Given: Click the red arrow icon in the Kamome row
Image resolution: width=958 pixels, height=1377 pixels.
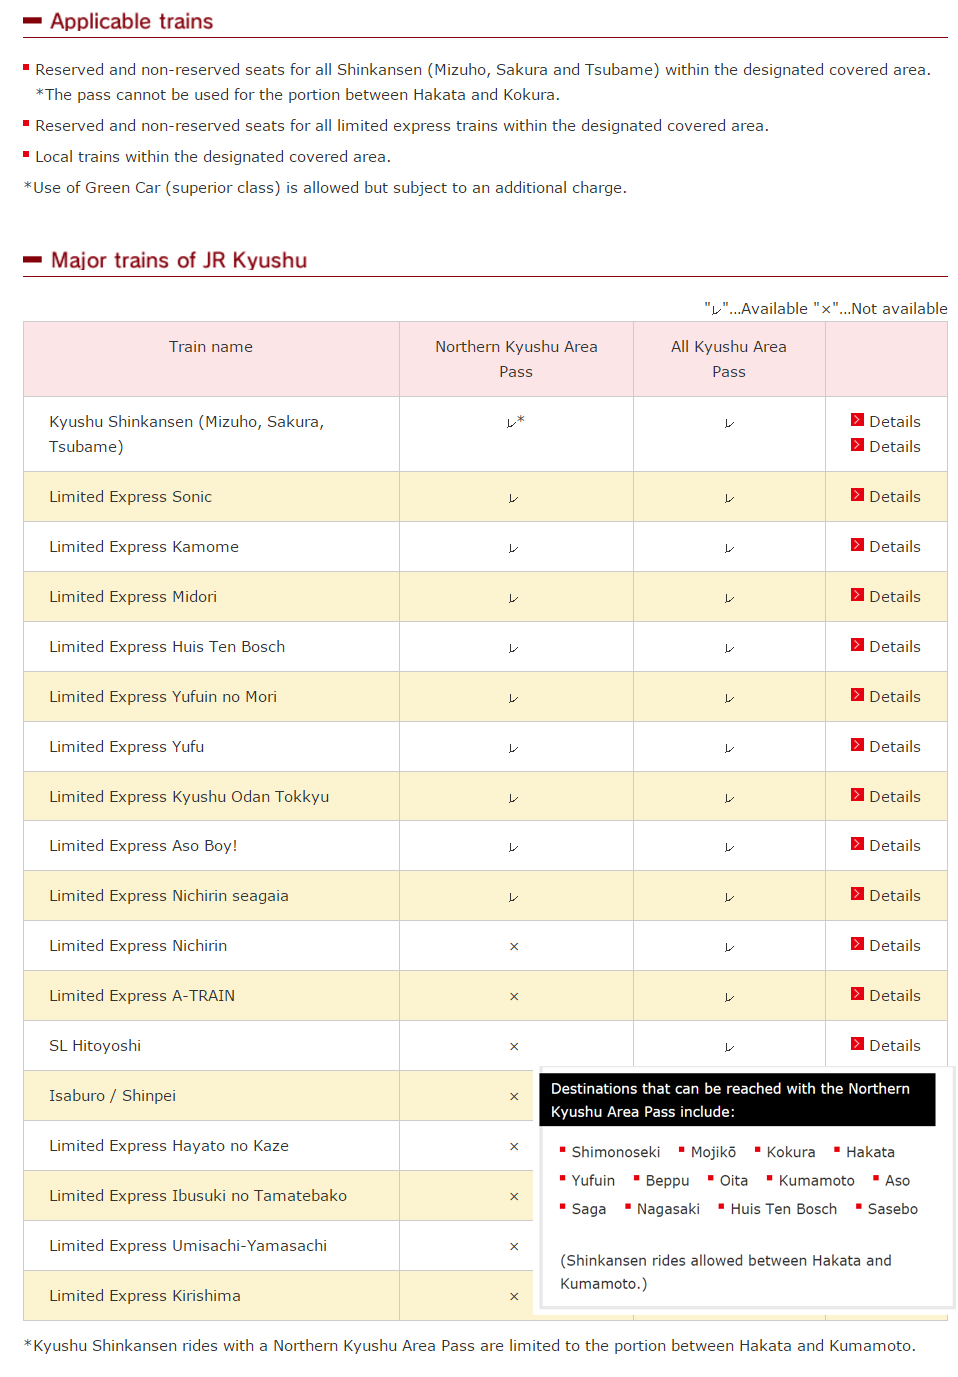Looking at the screenshot, I should click(x=857, y=545).
